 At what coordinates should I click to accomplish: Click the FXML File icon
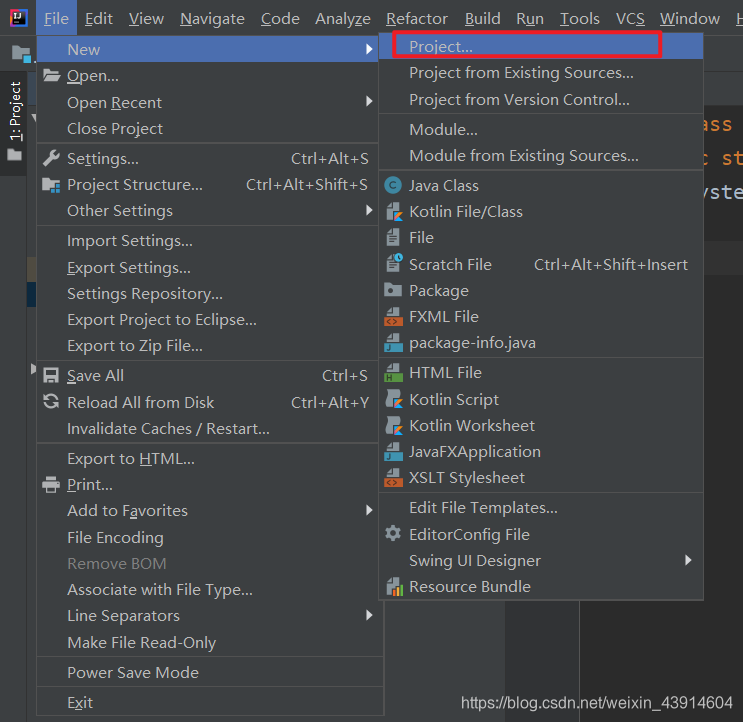tap(393, 316)
